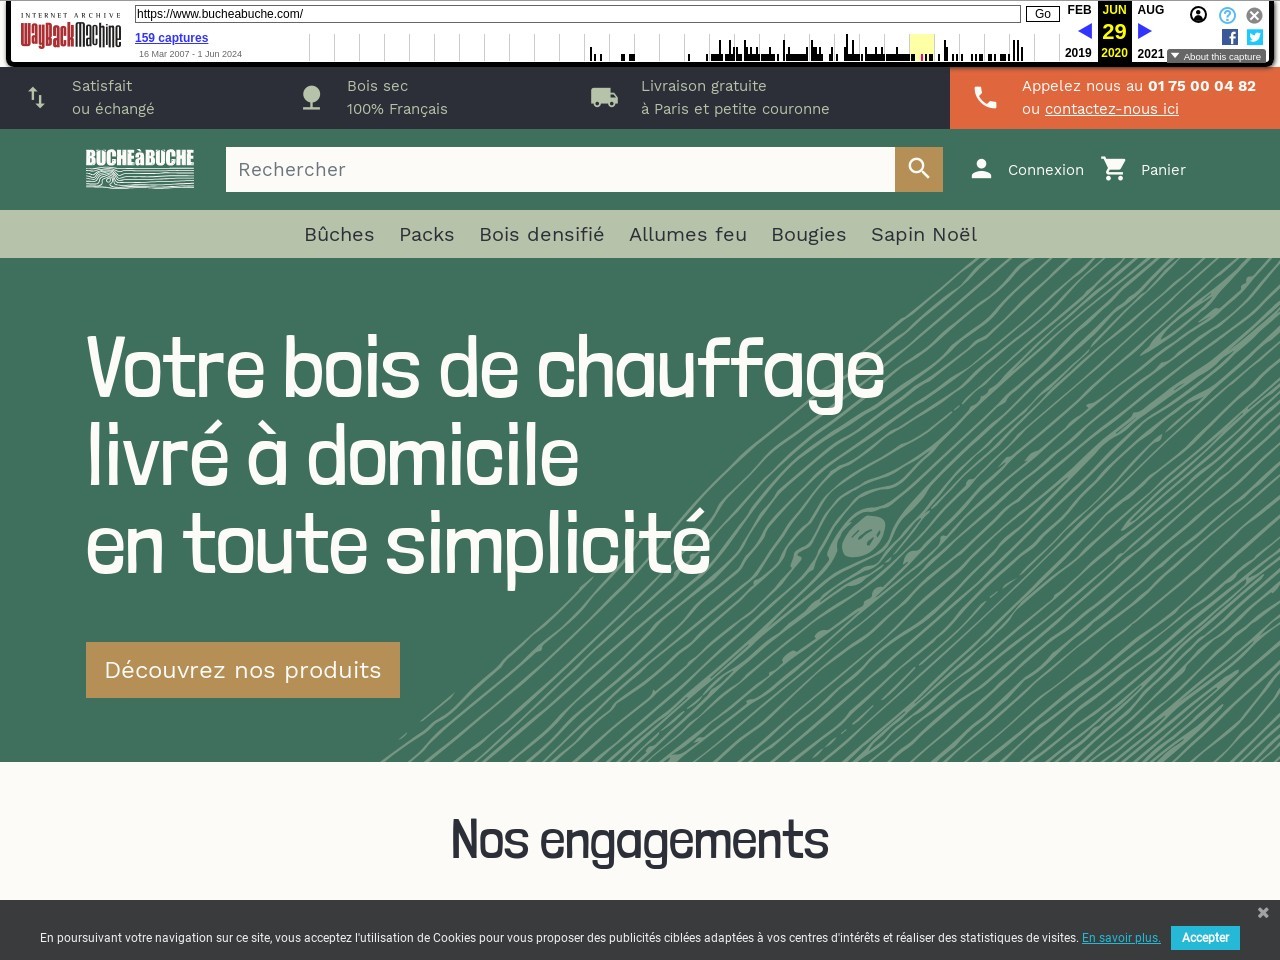Share capture via Facebook icon
This screenshot has width=1280, height=960.
click(1230, 37)
